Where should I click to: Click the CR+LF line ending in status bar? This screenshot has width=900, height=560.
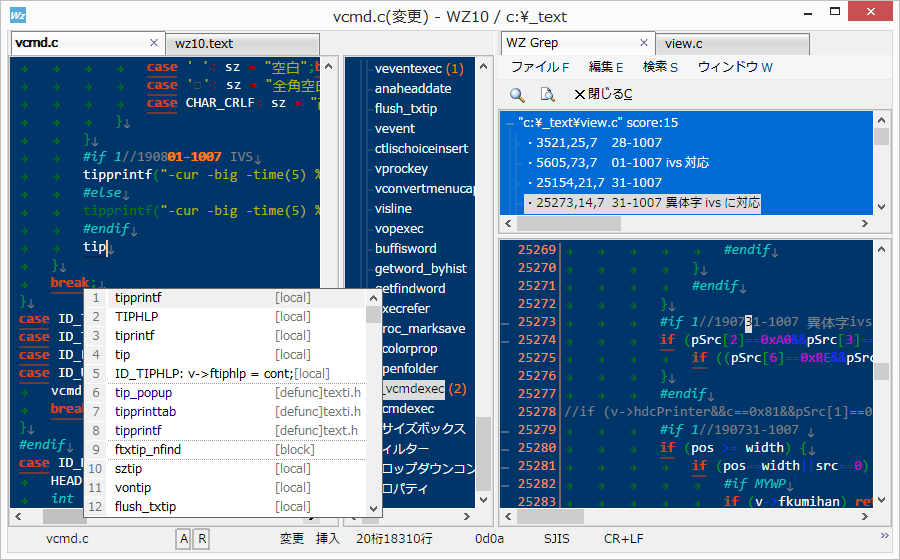623,539
